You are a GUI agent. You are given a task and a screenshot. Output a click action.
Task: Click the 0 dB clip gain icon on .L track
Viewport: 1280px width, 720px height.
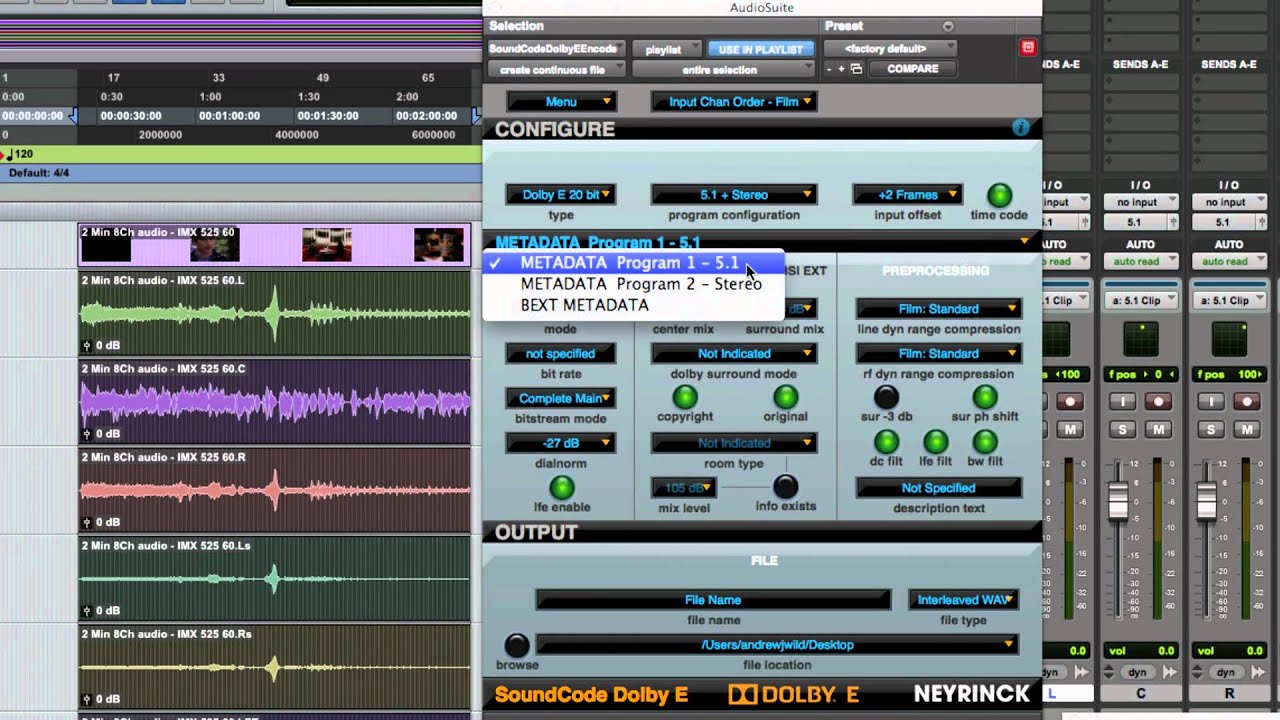point(87,345)
